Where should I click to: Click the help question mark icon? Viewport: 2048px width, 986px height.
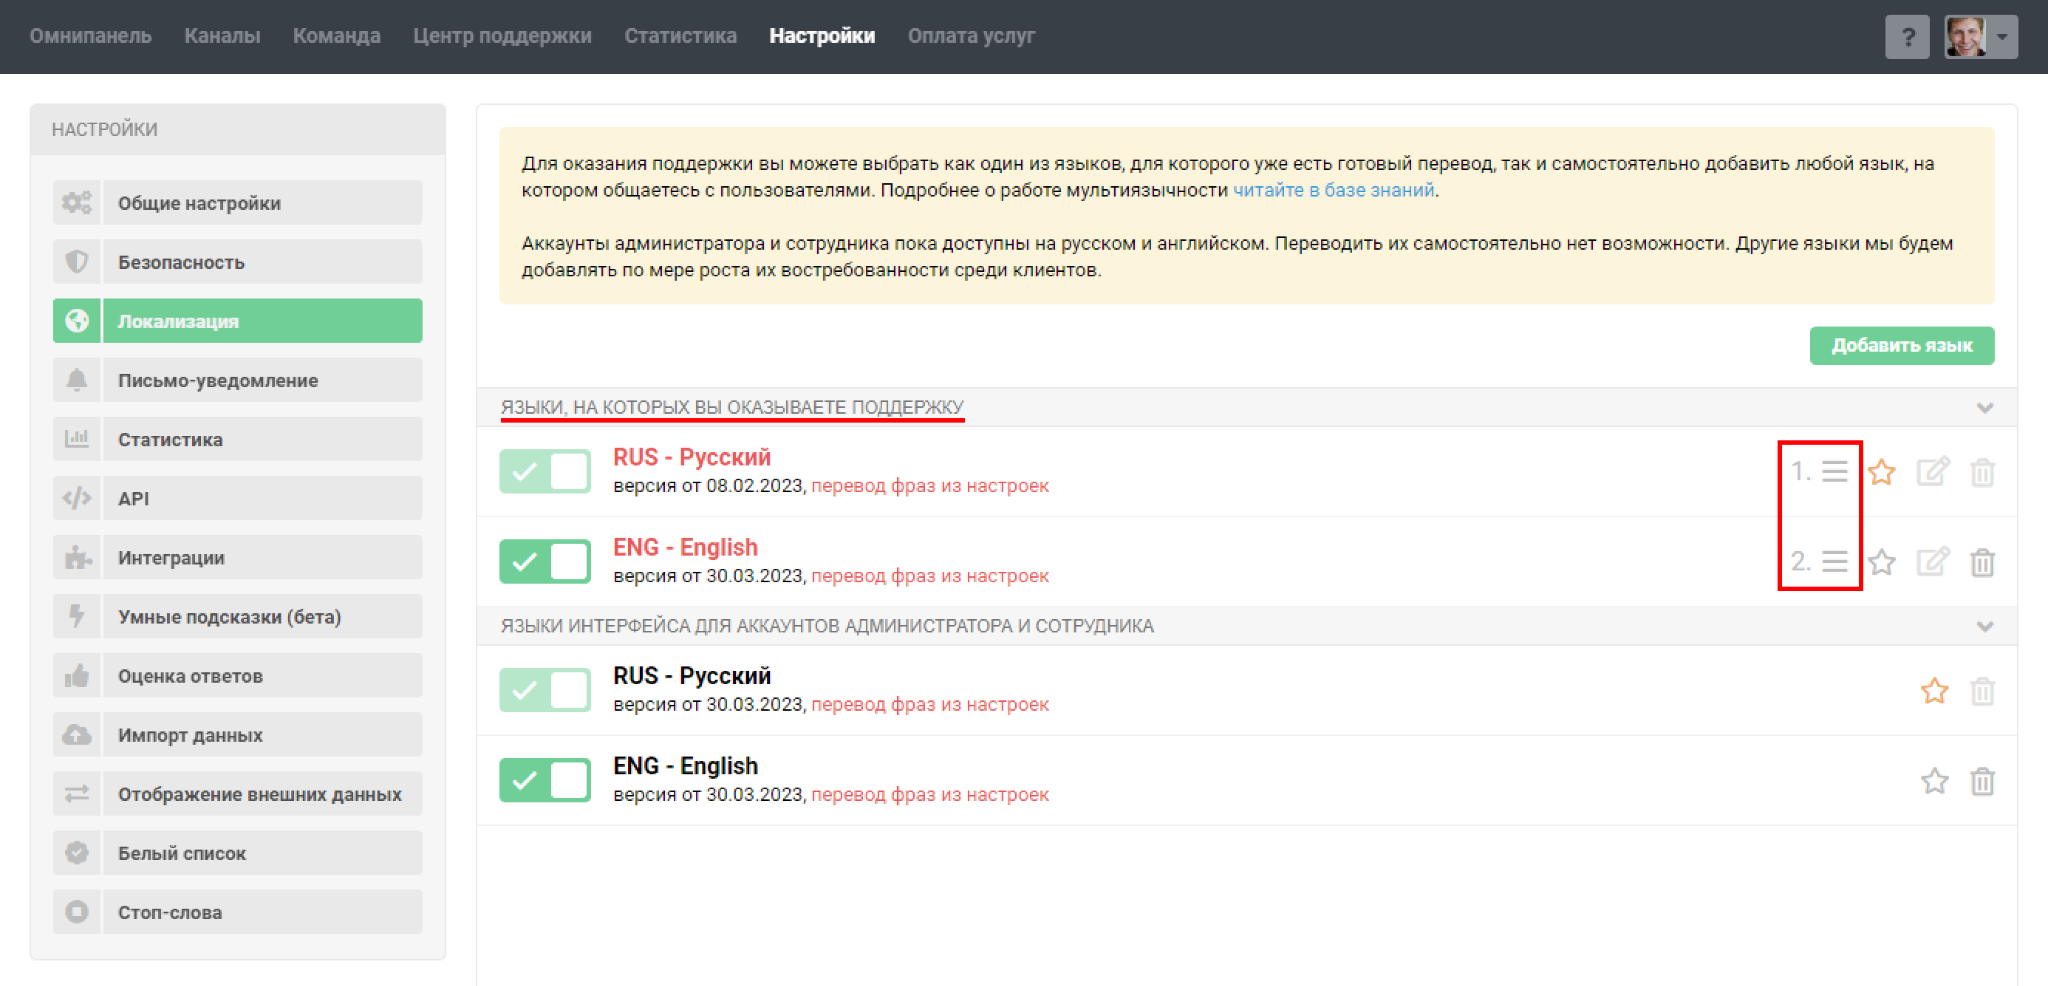pos(1907,37)
